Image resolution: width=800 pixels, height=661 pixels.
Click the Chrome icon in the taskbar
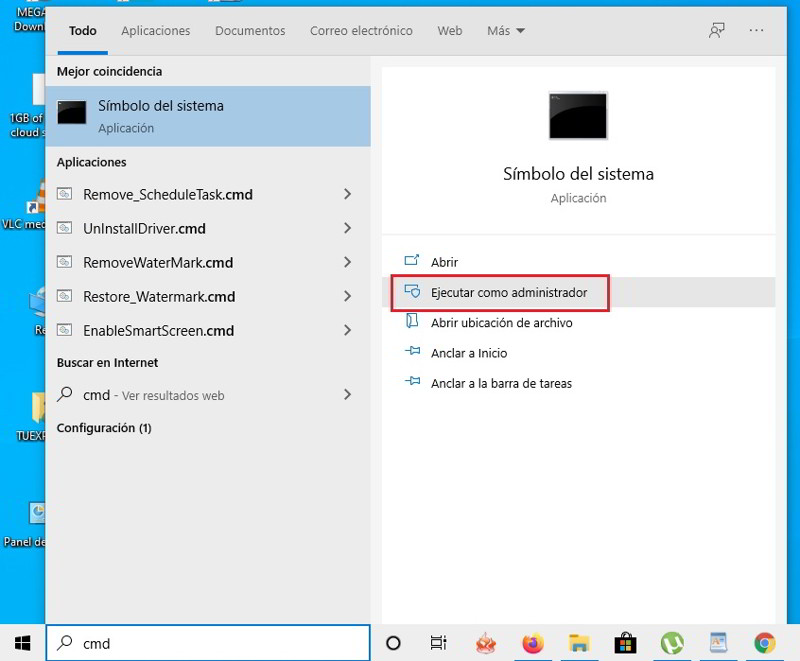tap(764, 643)
